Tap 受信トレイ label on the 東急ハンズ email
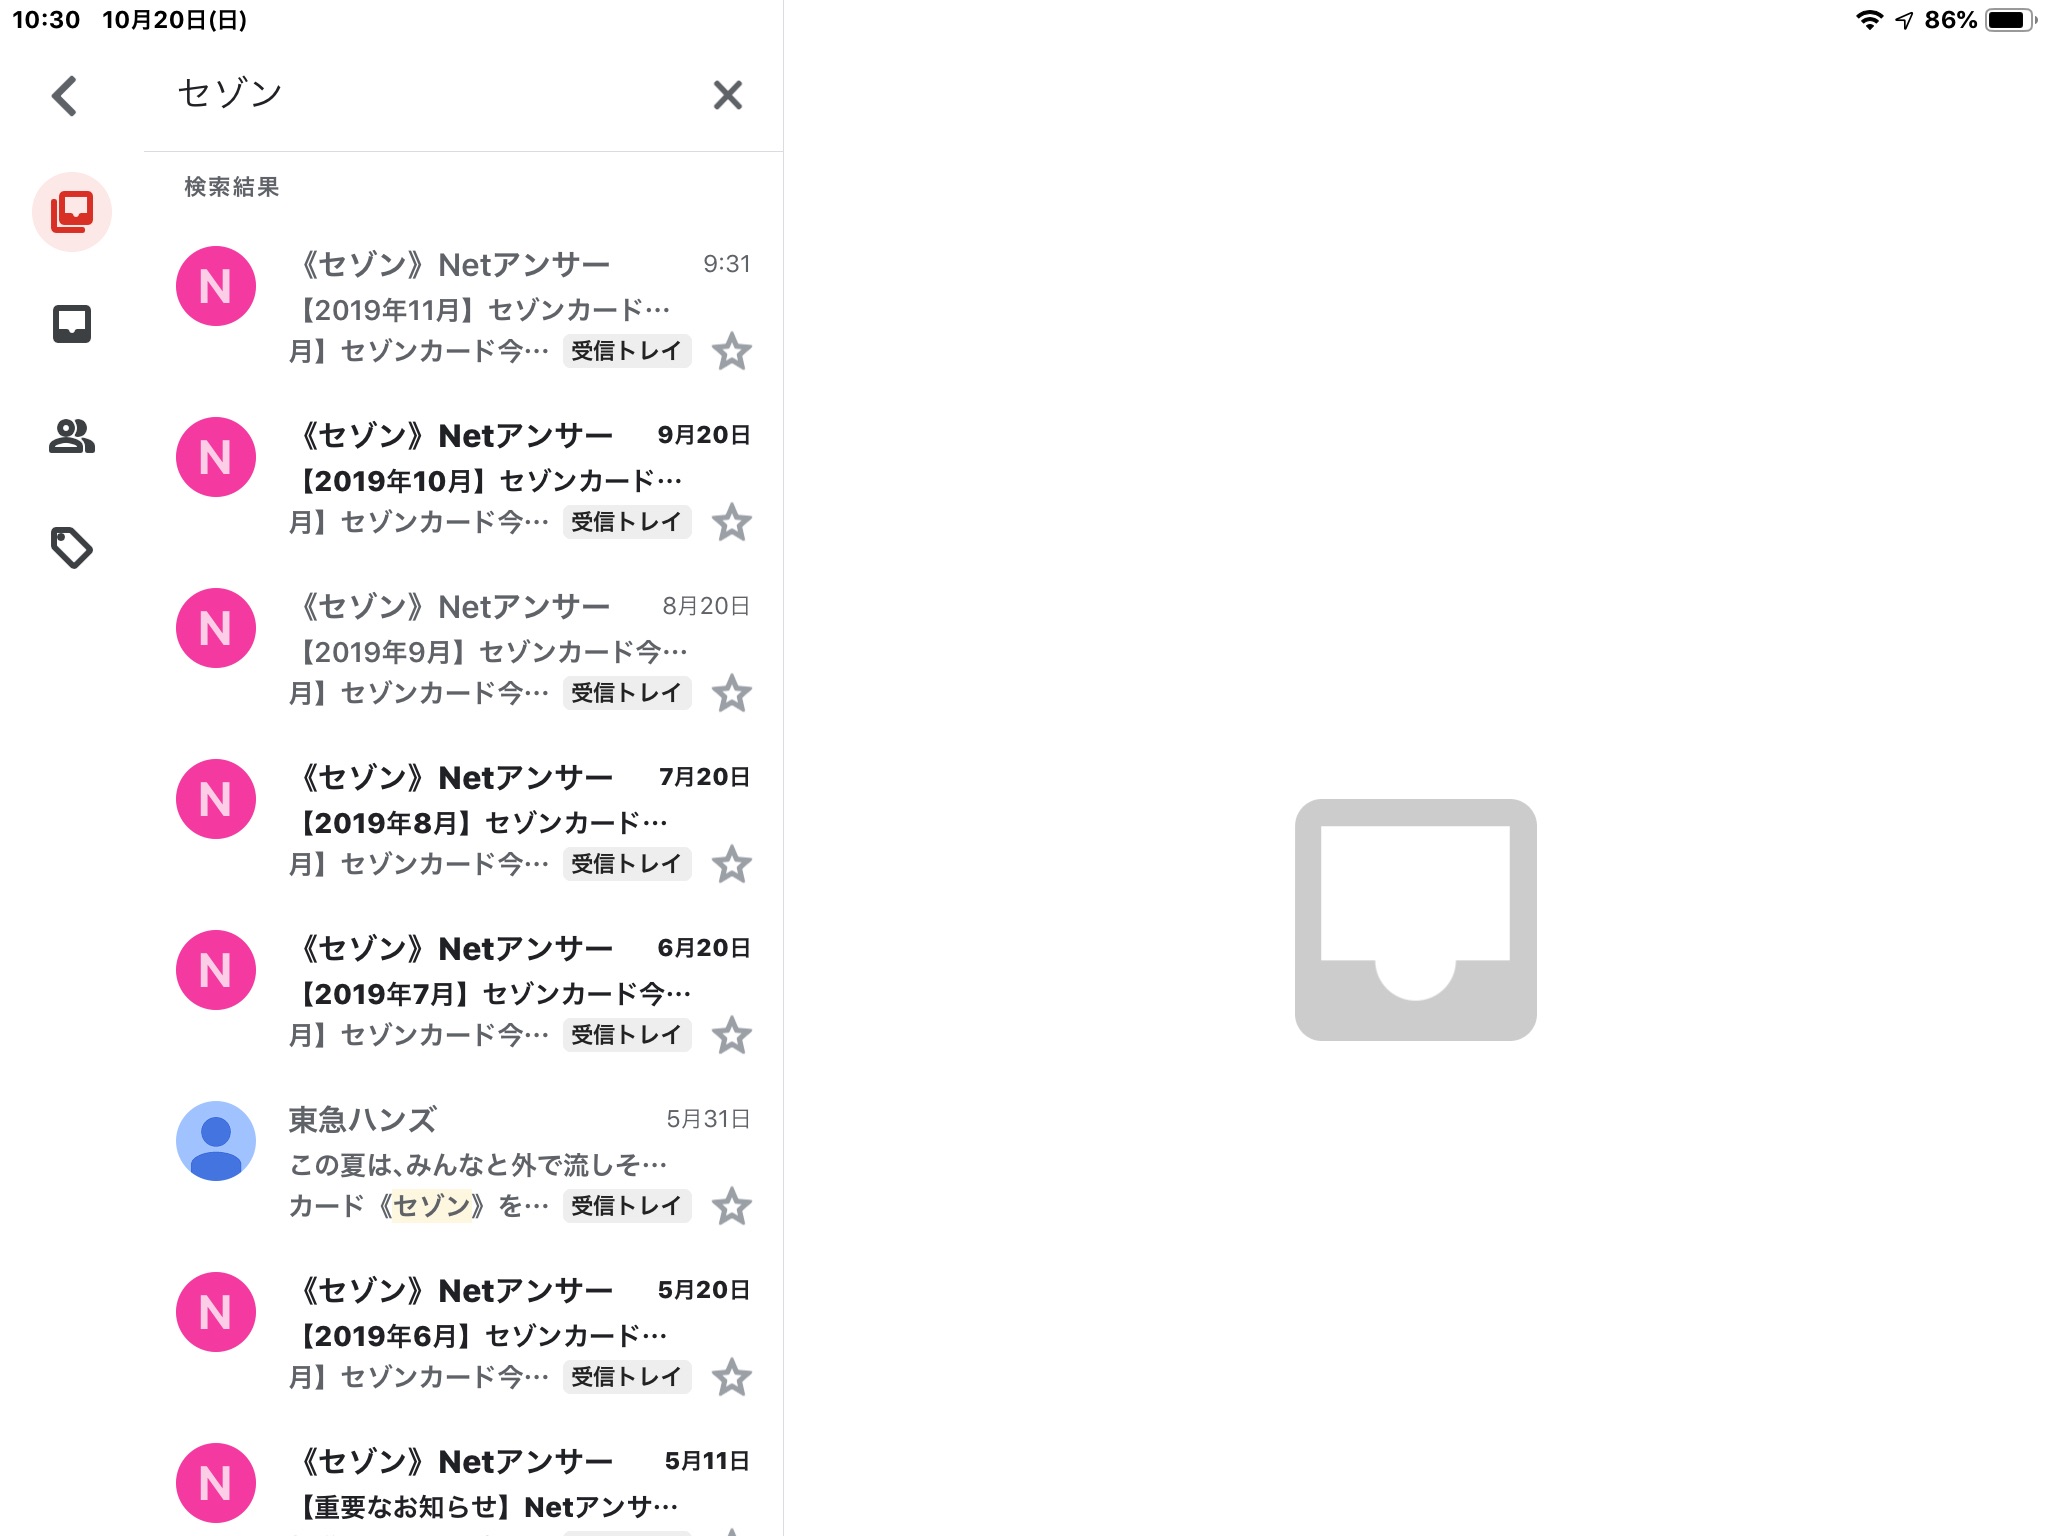2048x1536 pixels. 627,1206
